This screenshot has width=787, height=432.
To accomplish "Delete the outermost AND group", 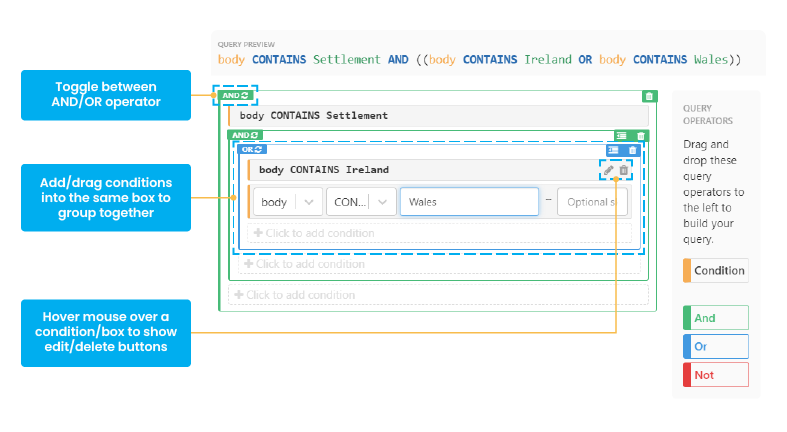I will coord(649,96).
